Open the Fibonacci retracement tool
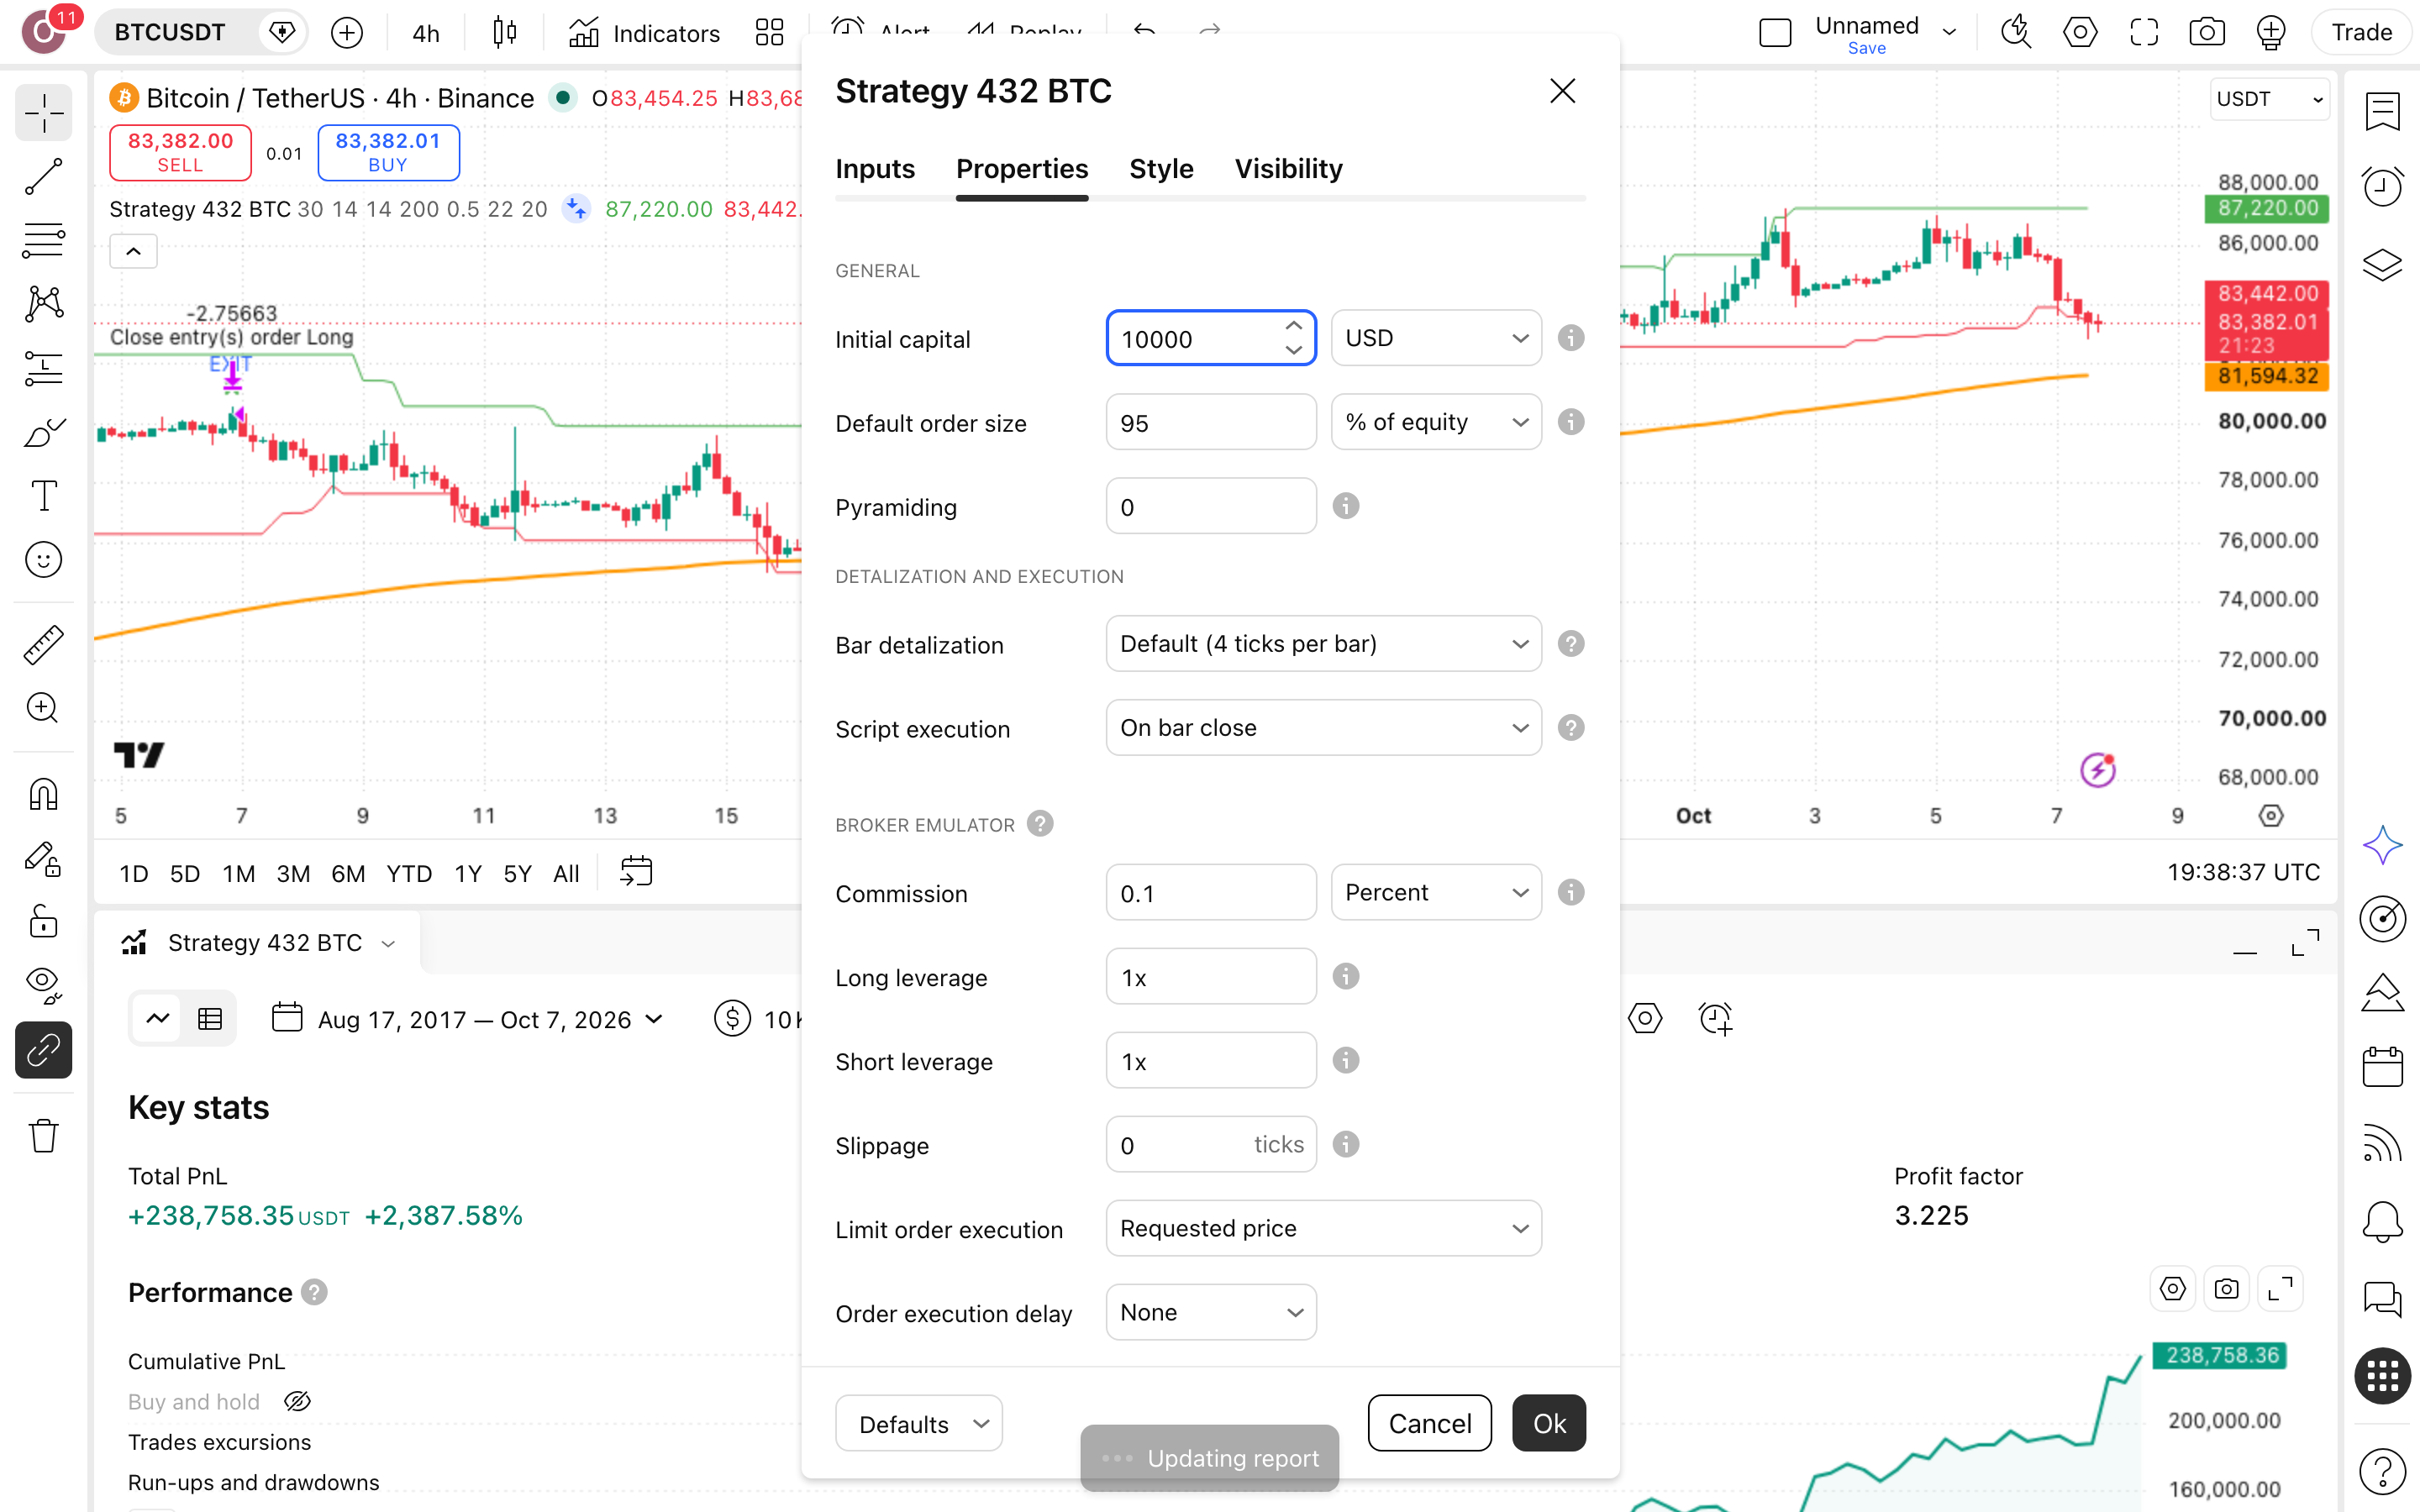The height and width of the screenshot is (1512, 2420). [x=43, y=240]
